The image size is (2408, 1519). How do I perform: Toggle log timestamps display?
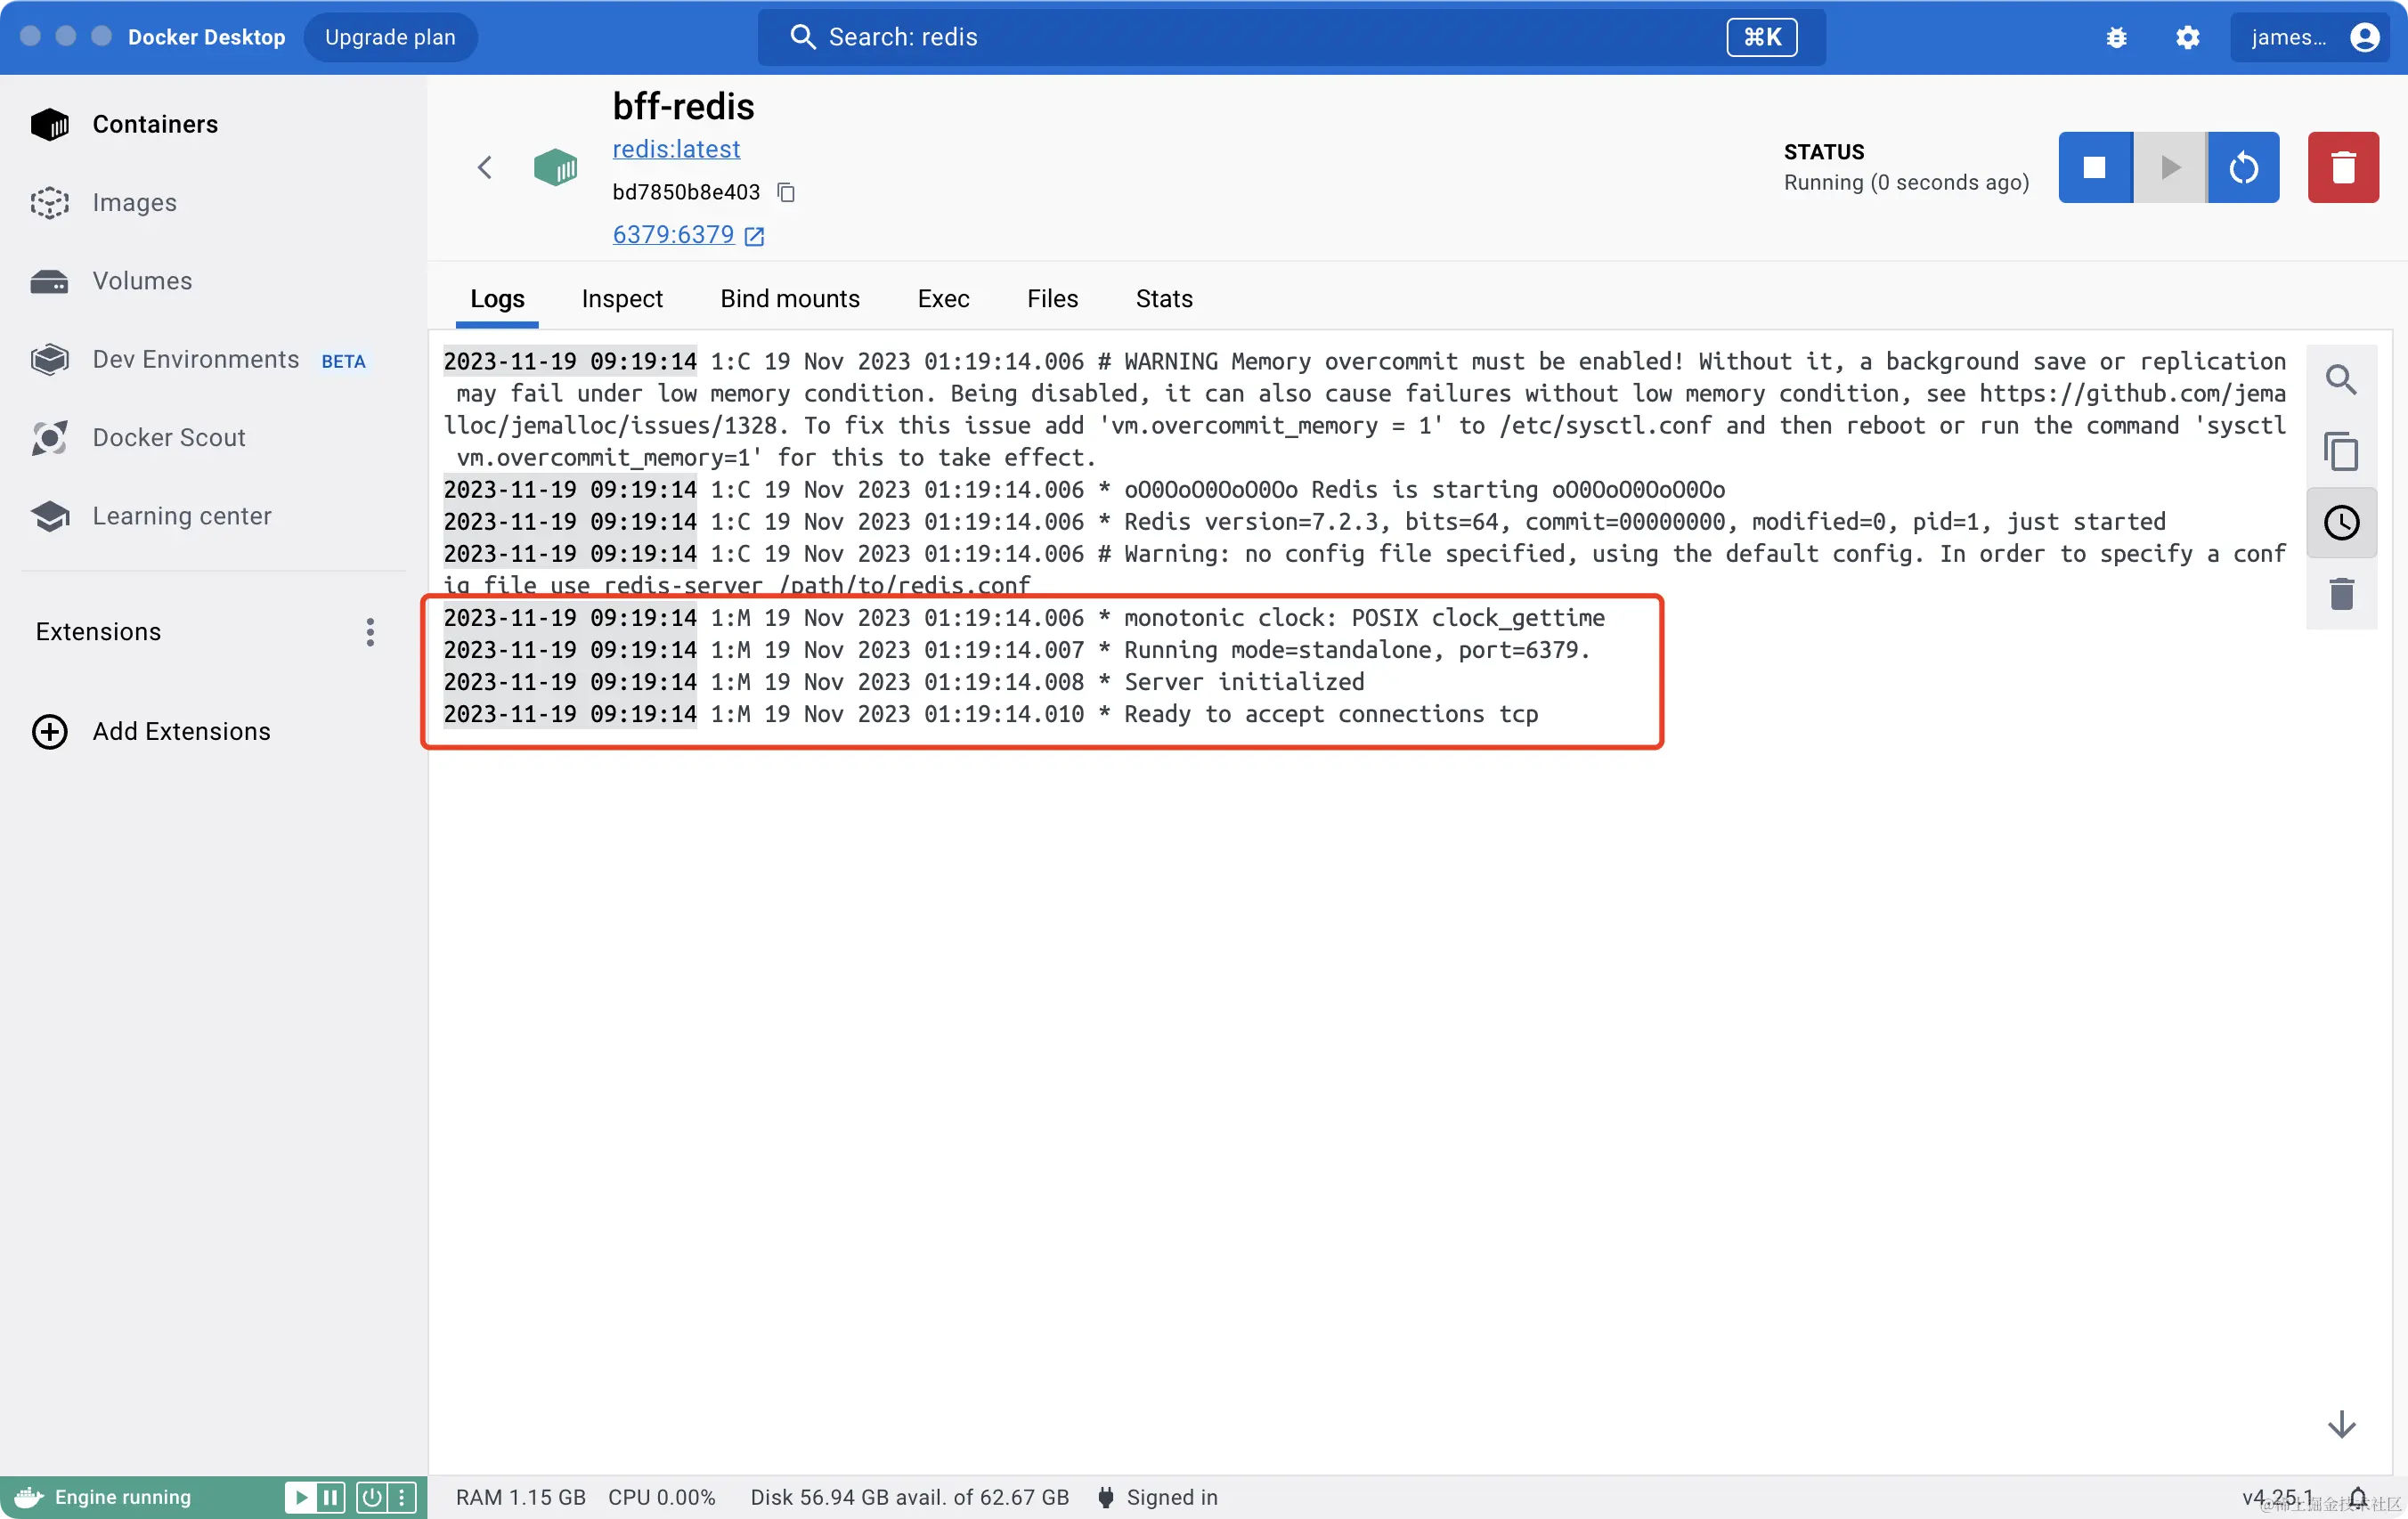coord(2341,523)
